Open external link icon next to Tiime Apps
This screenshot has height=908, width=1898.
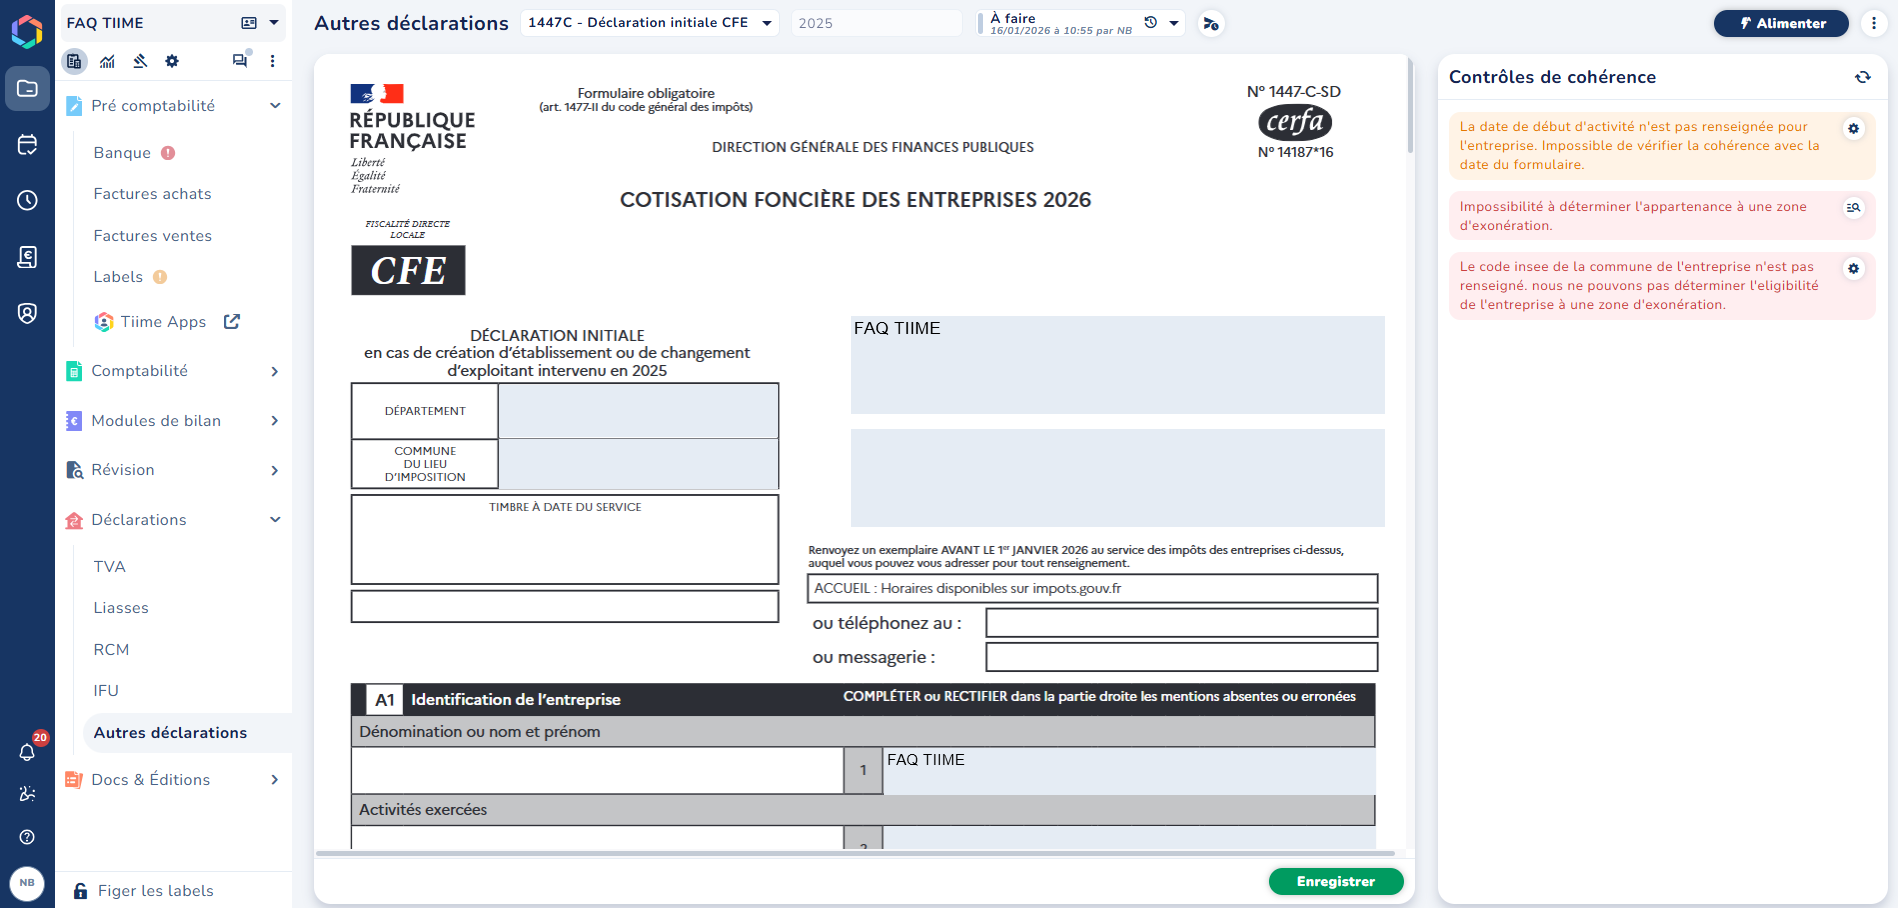(x=232, y=322)
